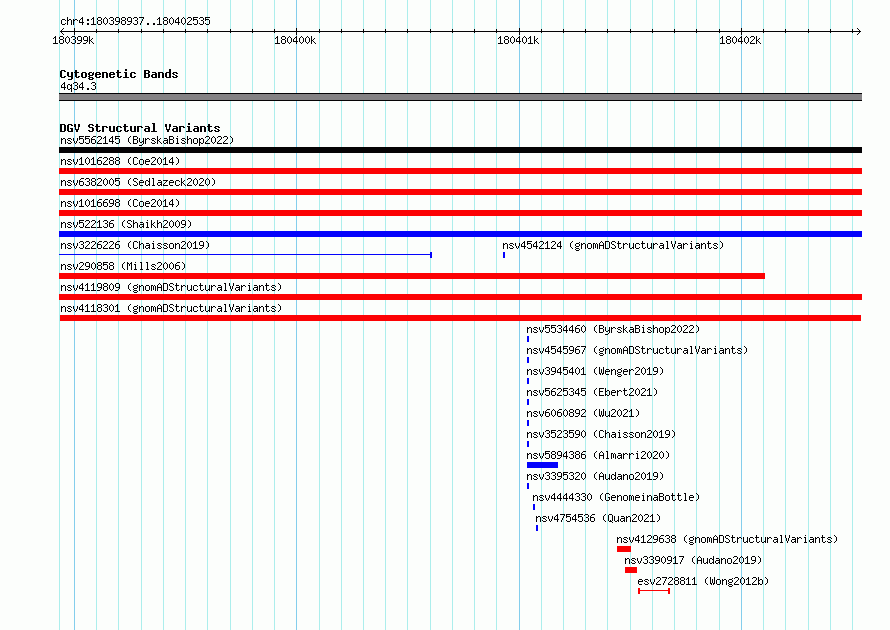This screenshot has height=630, width=890.
Task: Open nsv6060892 (Wu2021) label
Action: [x=583, y=413]
